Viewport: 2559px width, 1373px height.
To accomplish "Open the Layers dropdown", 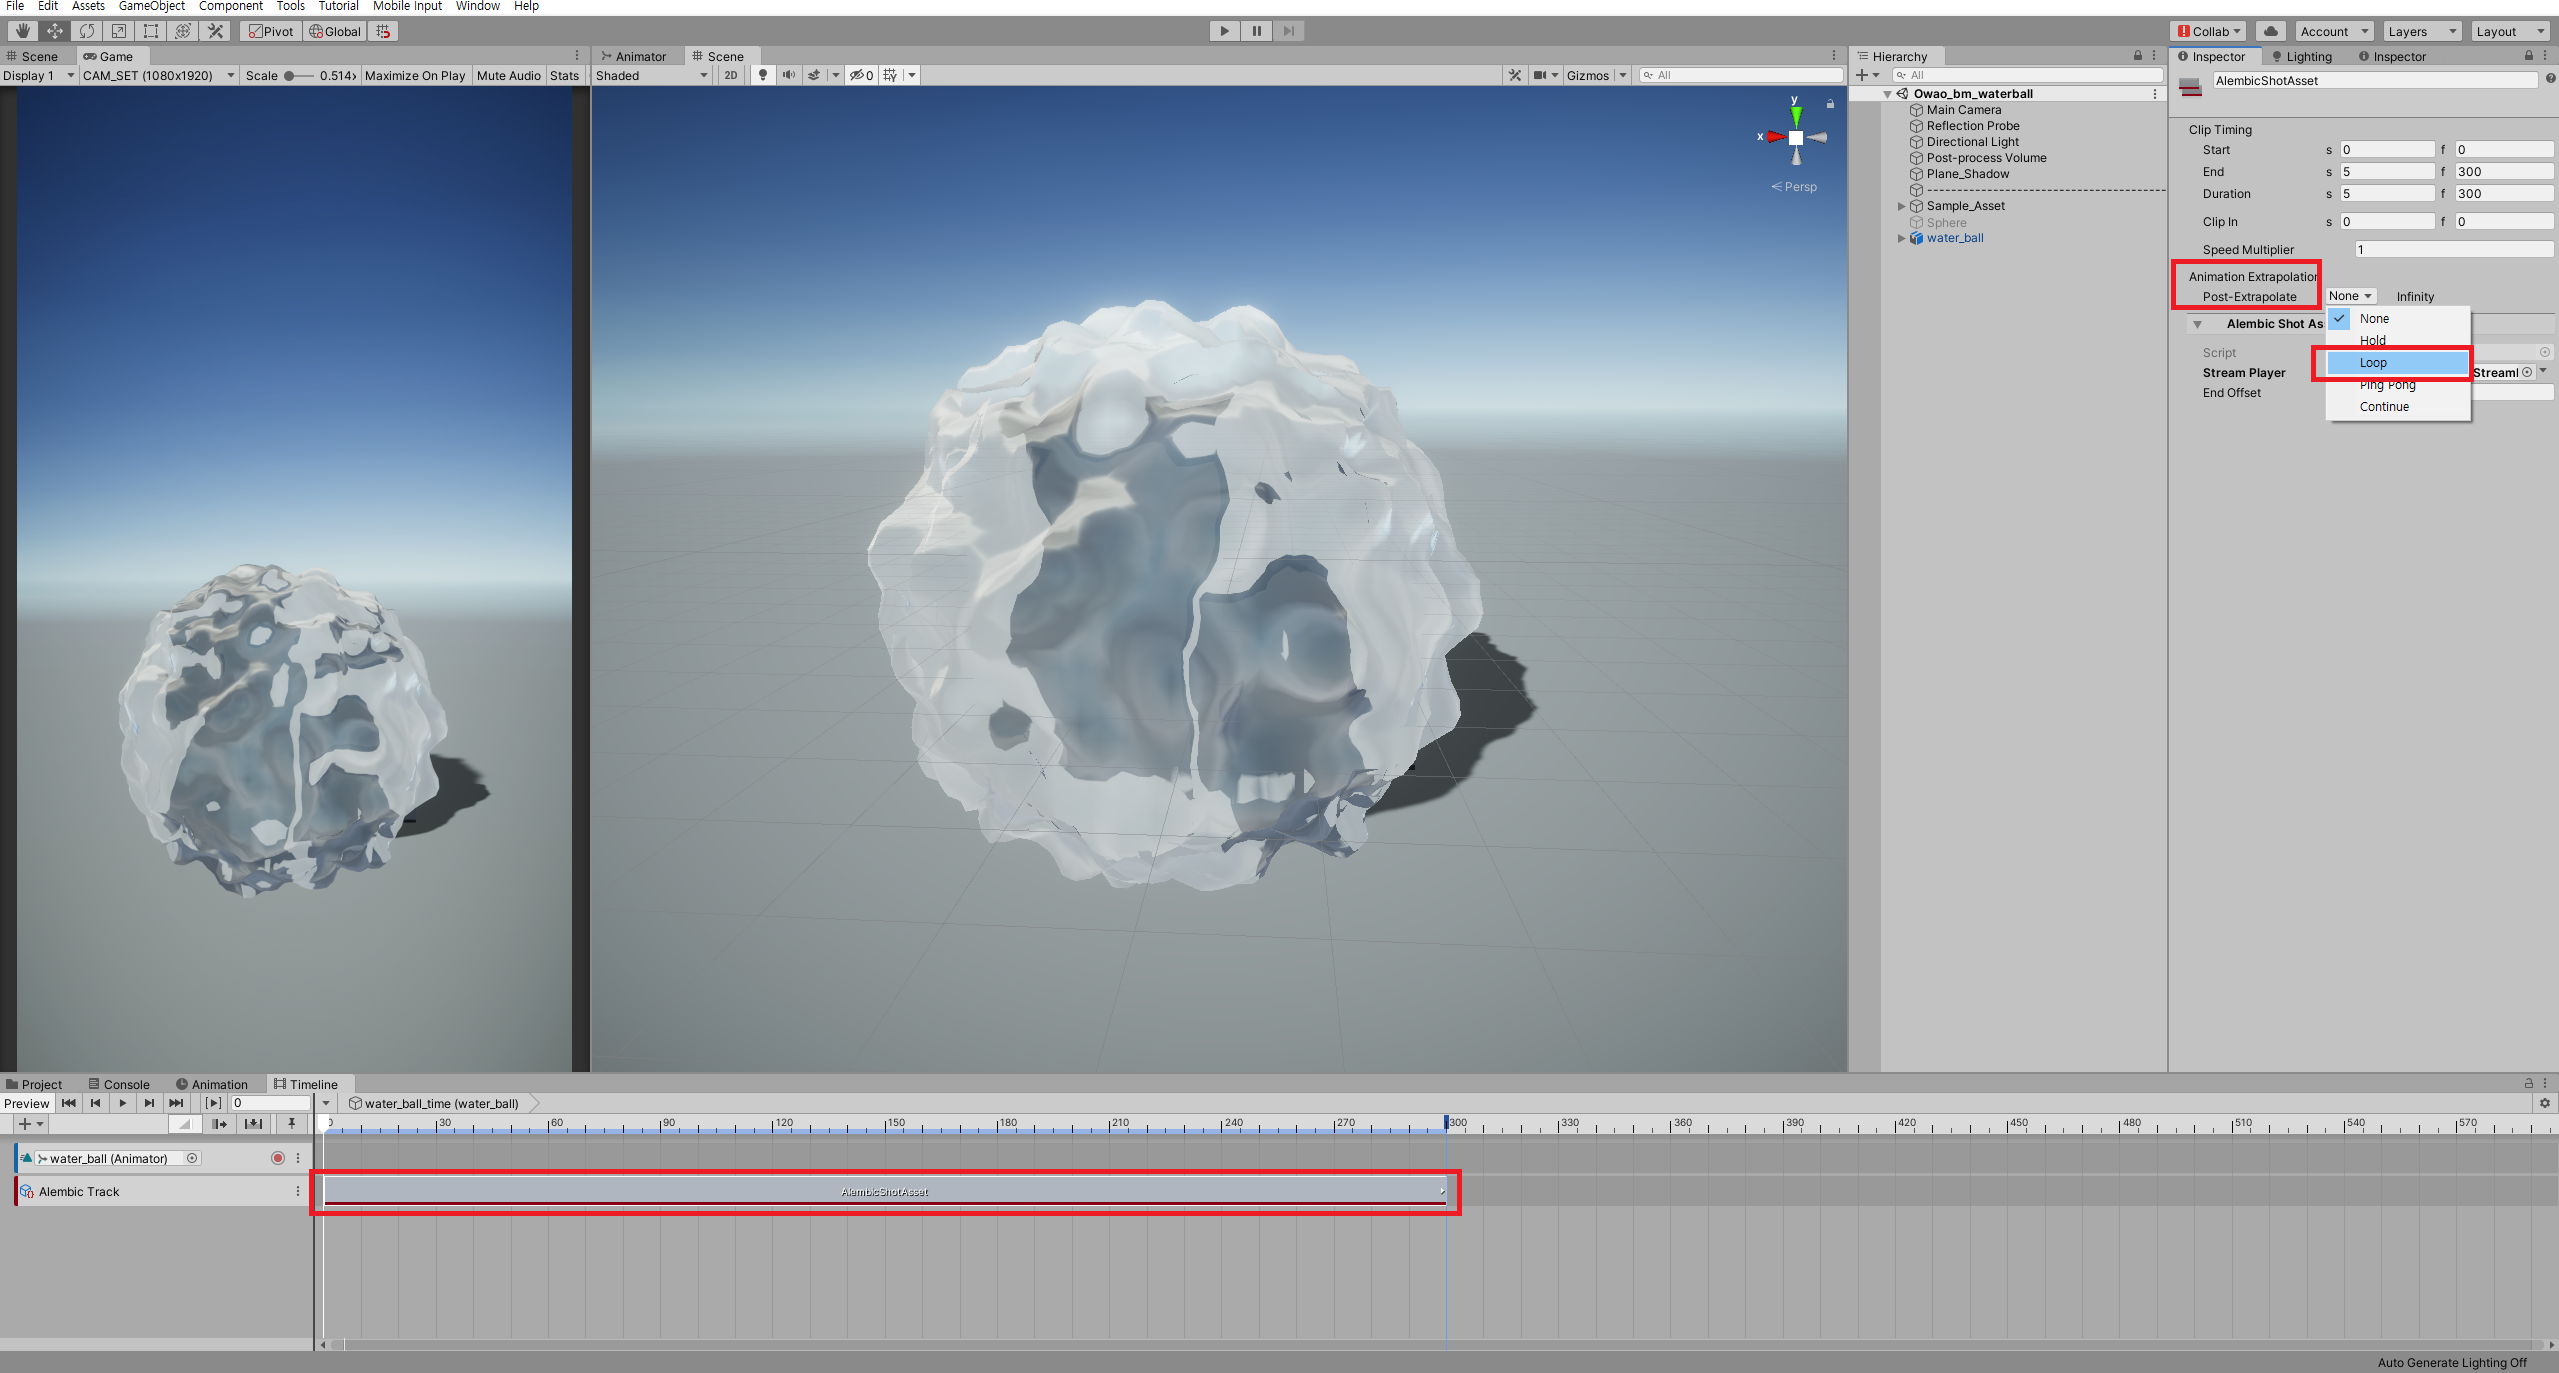I will click(x=2420, y=31).
